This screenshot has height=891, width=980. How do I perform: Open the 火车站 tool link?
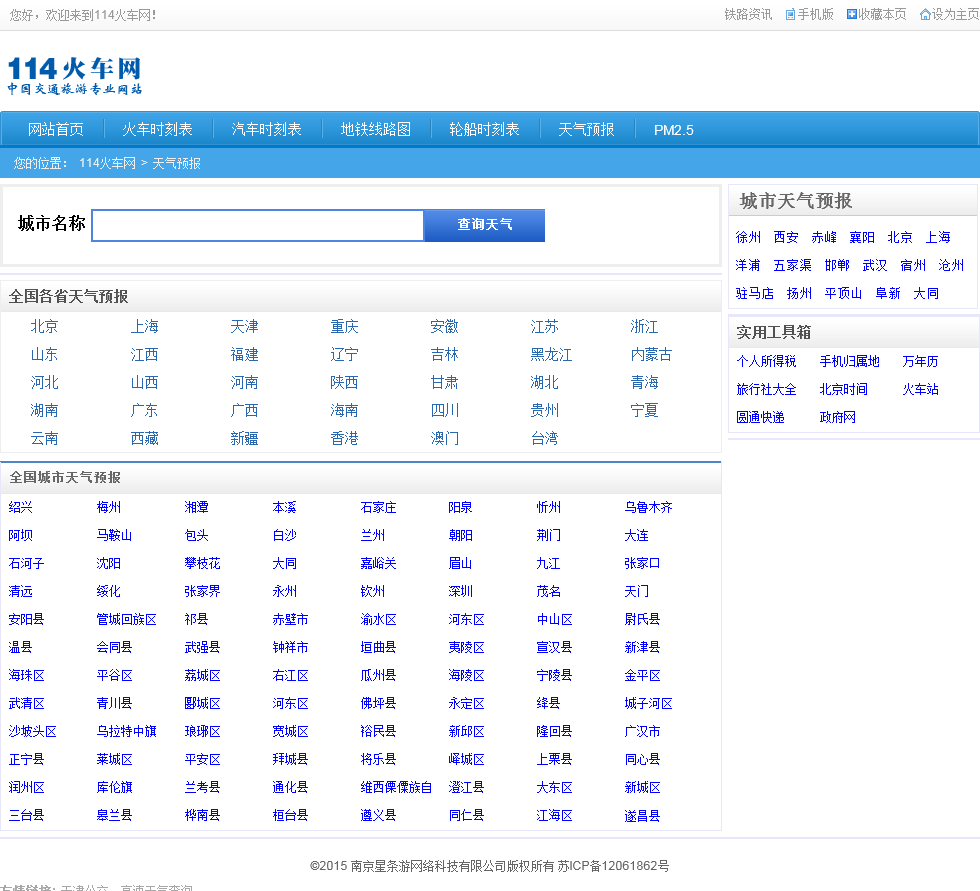click(x=920, y=389)
